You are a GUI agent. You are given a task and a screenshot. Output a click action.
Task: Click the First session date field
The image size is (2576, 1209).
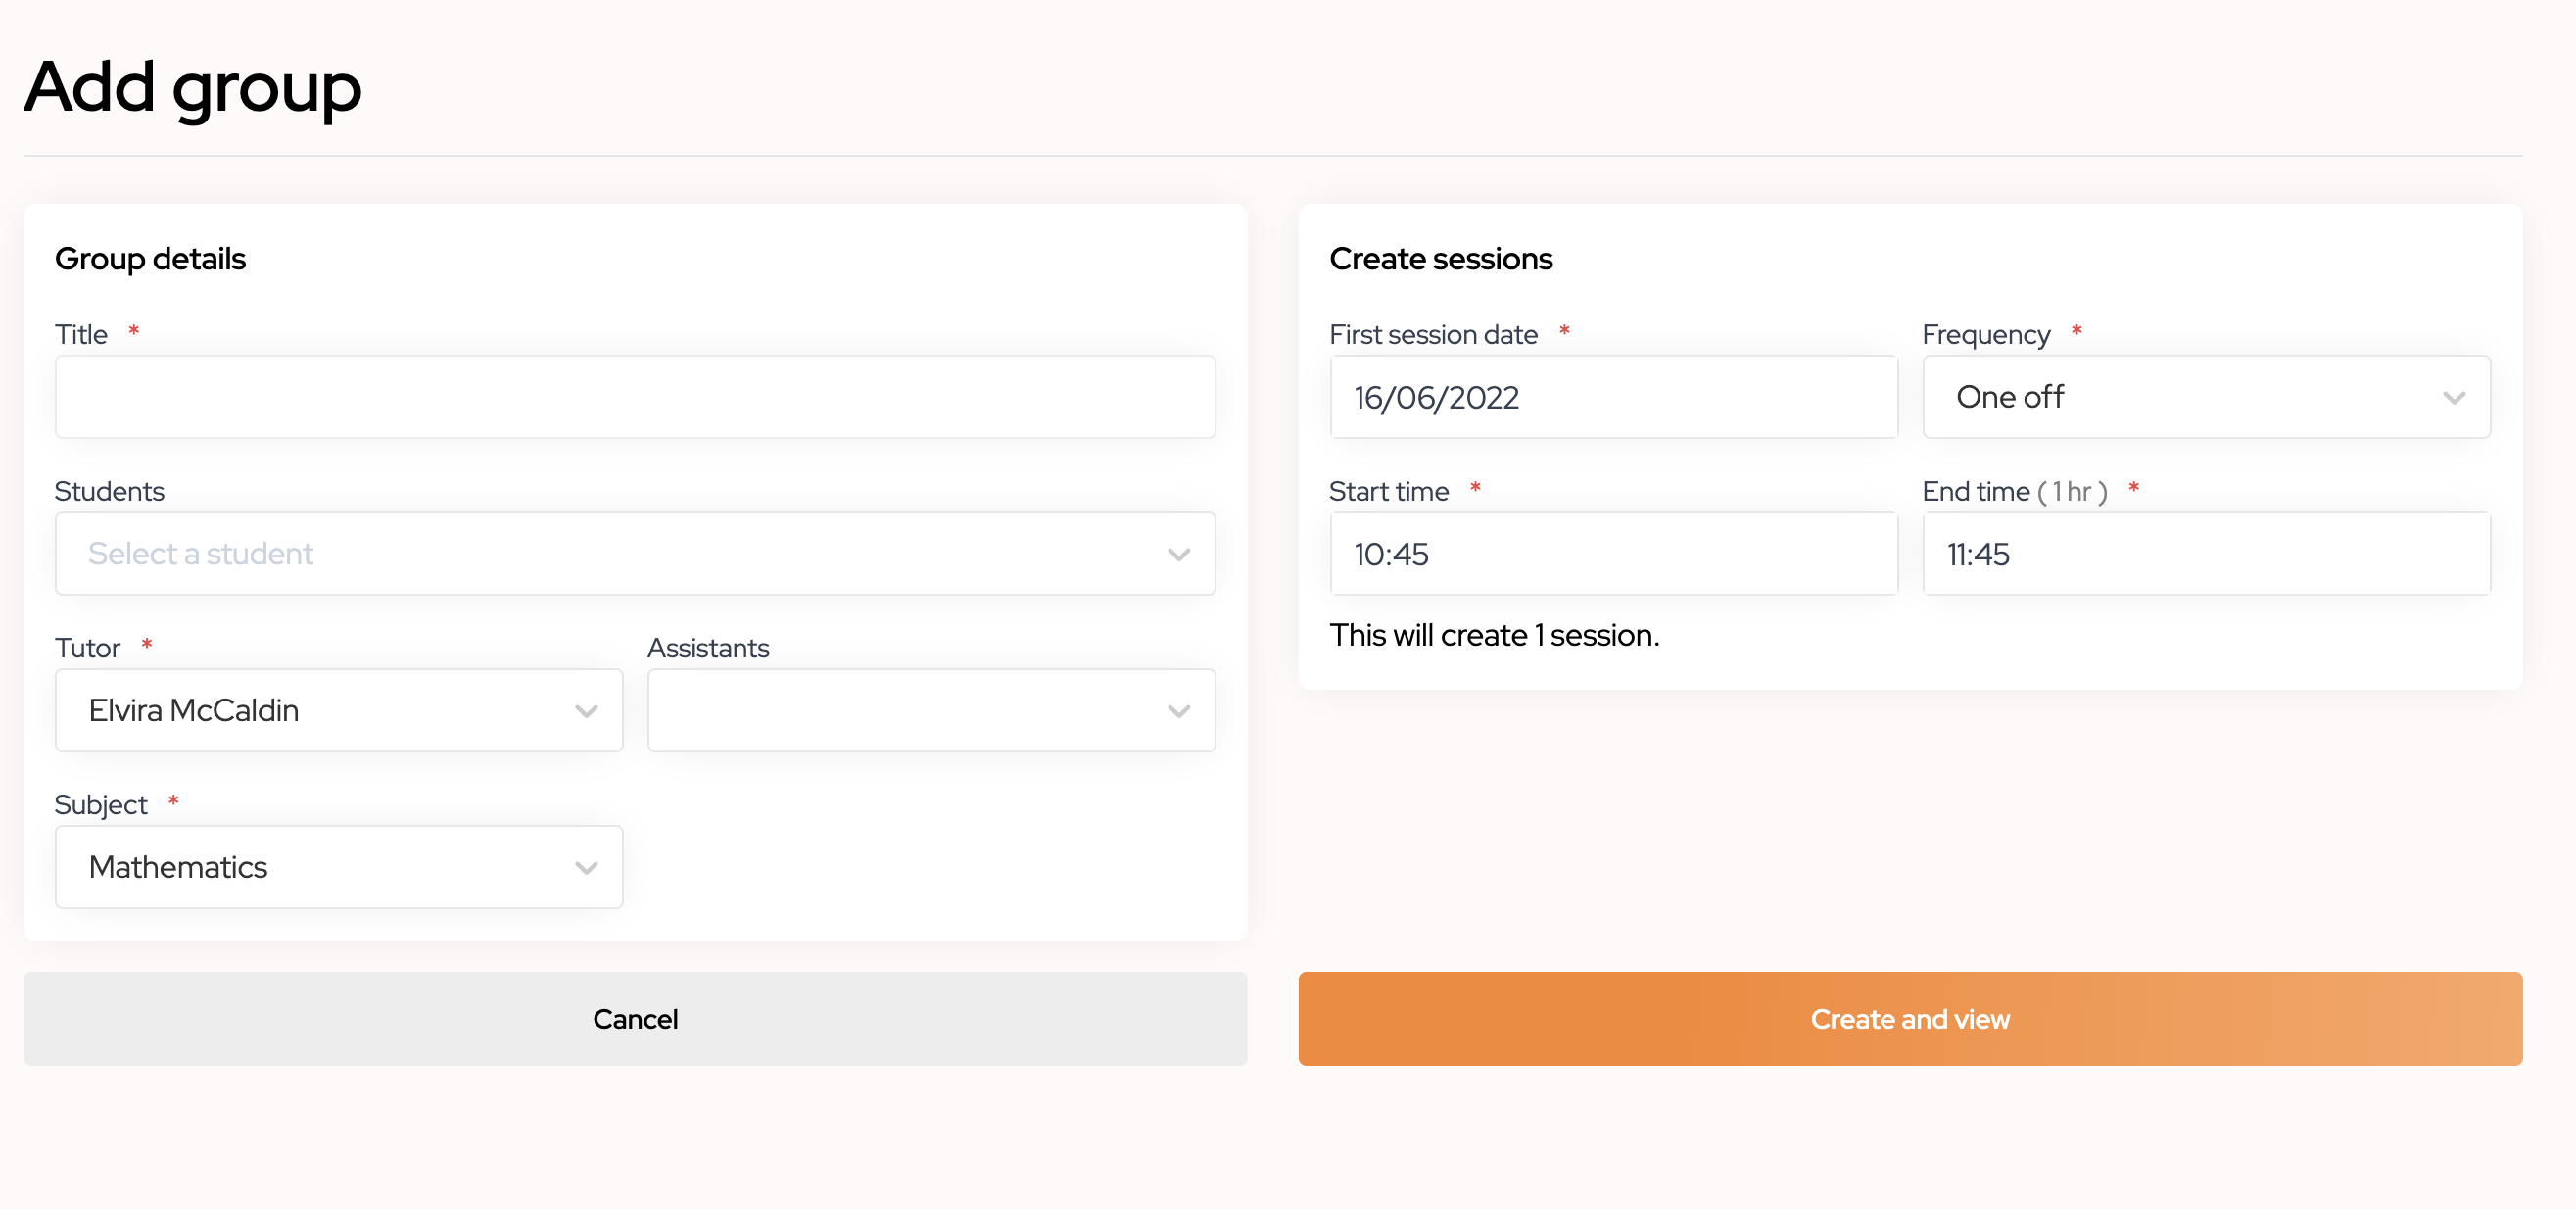pos(1613,397)
